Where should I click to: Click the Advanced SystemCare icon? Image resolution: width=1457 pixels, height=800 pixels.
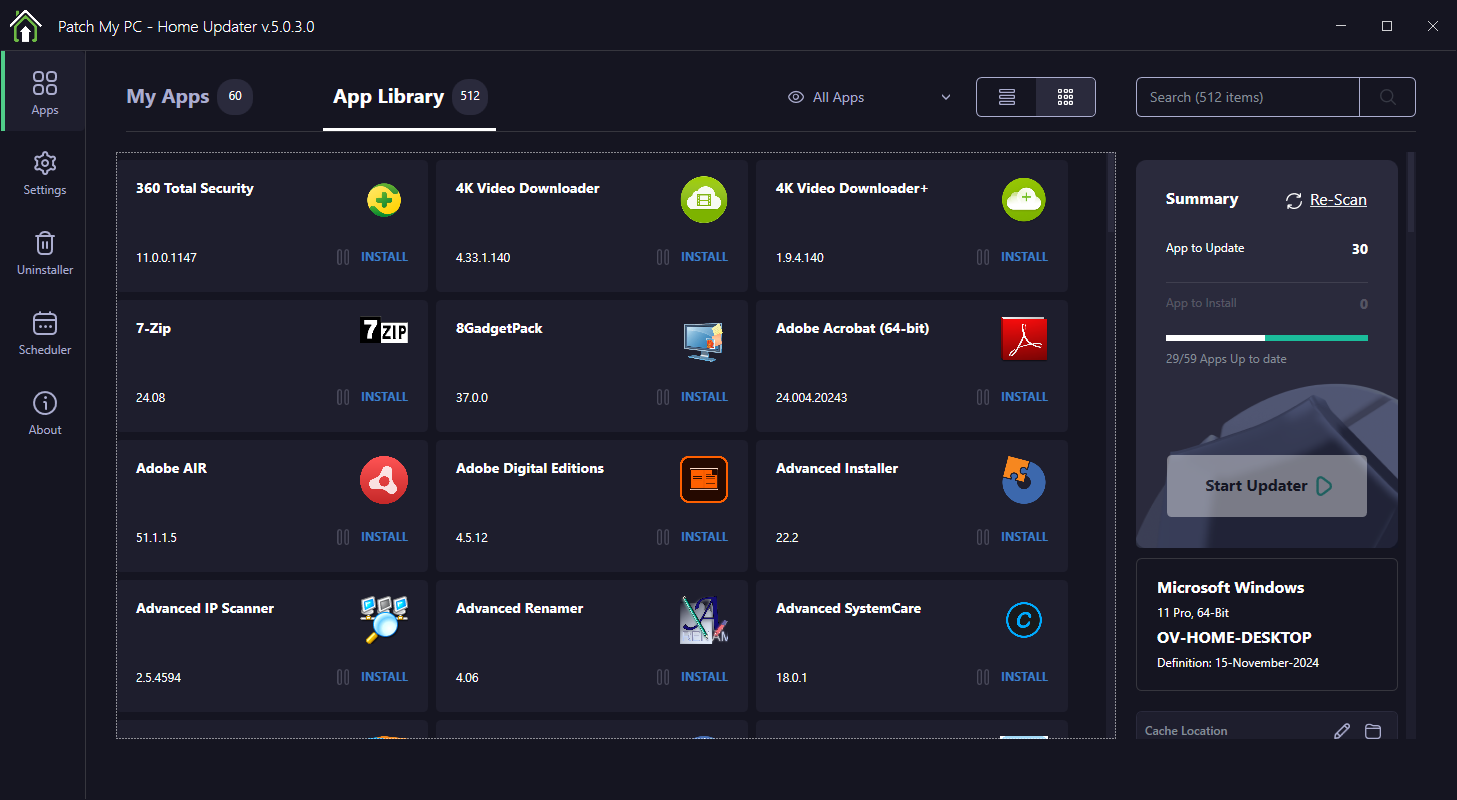point(1024,621)
